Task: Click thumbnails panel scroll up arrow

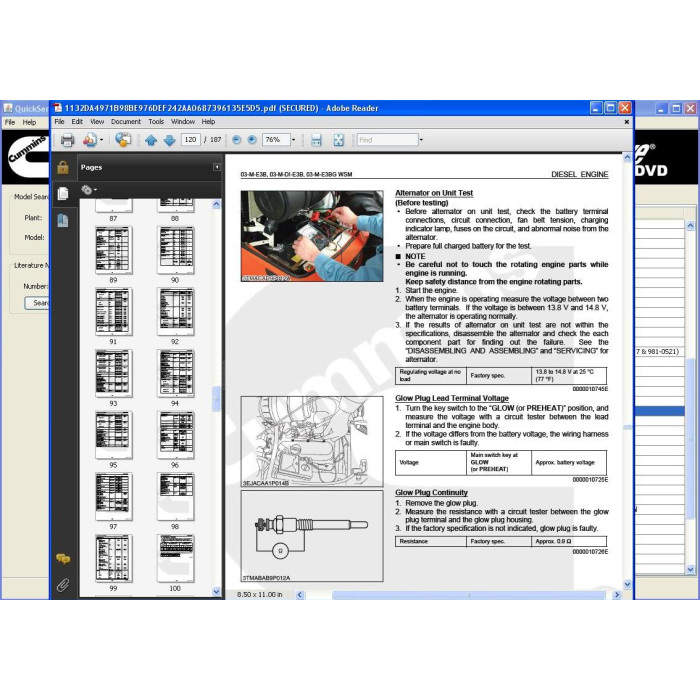Action: (x=217, y=204)
